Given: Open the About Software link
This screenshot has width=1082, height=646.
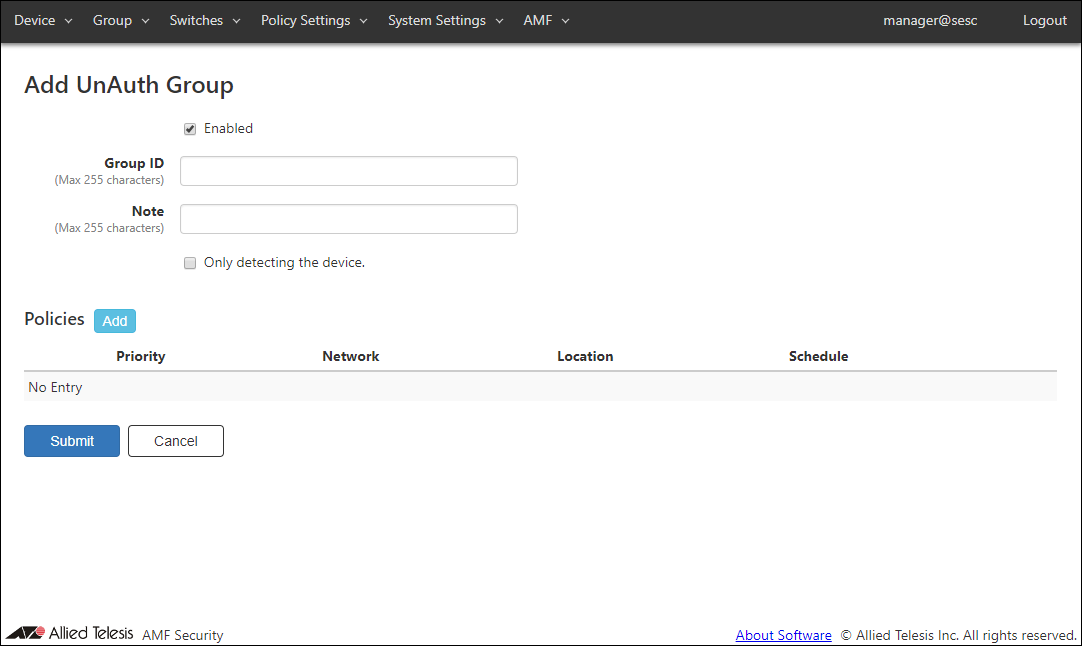Looking at the screenshot, I should click(x=783, y=635).
